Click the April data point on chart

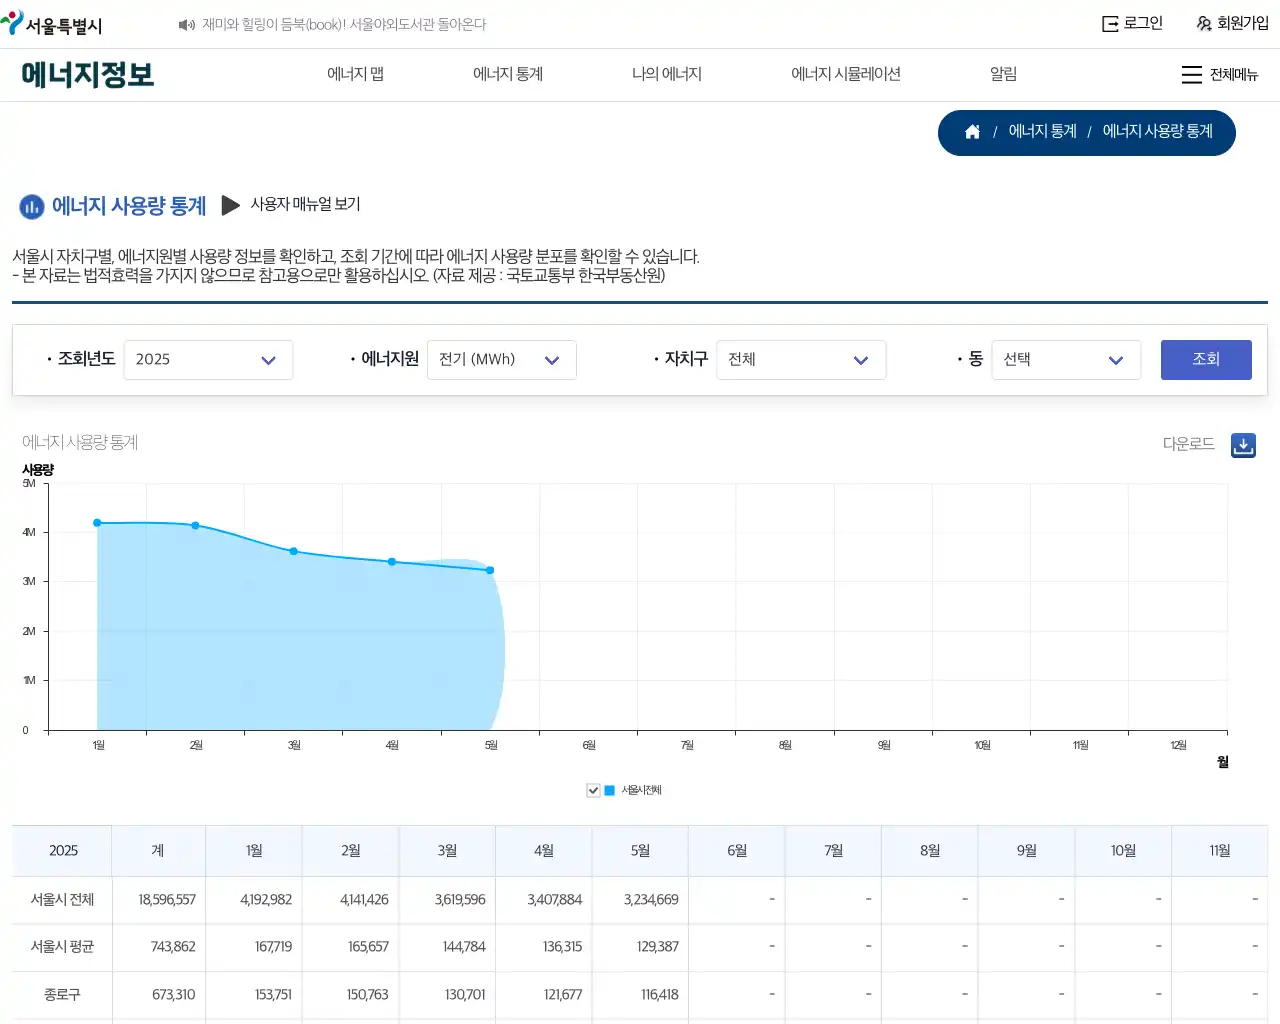point(392,562)
